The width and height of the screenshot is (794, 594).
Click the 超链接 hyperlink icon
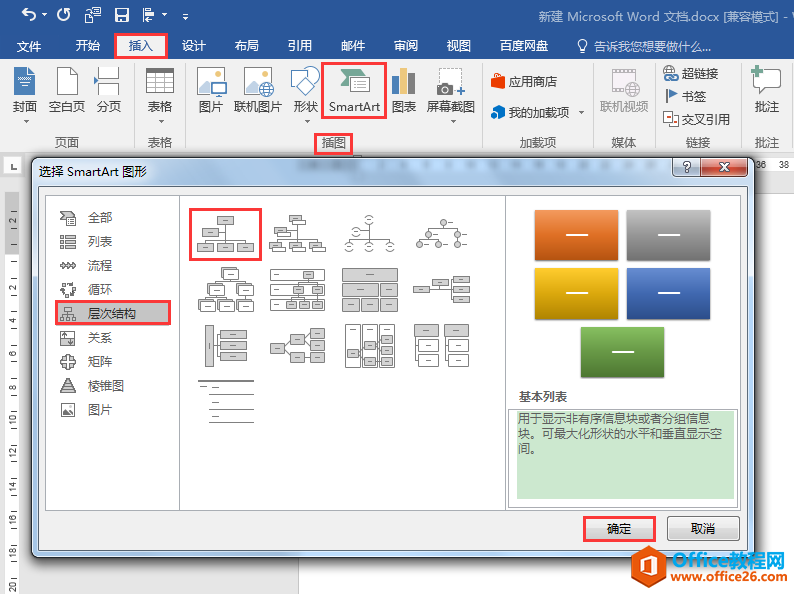(x=691, y=73)
